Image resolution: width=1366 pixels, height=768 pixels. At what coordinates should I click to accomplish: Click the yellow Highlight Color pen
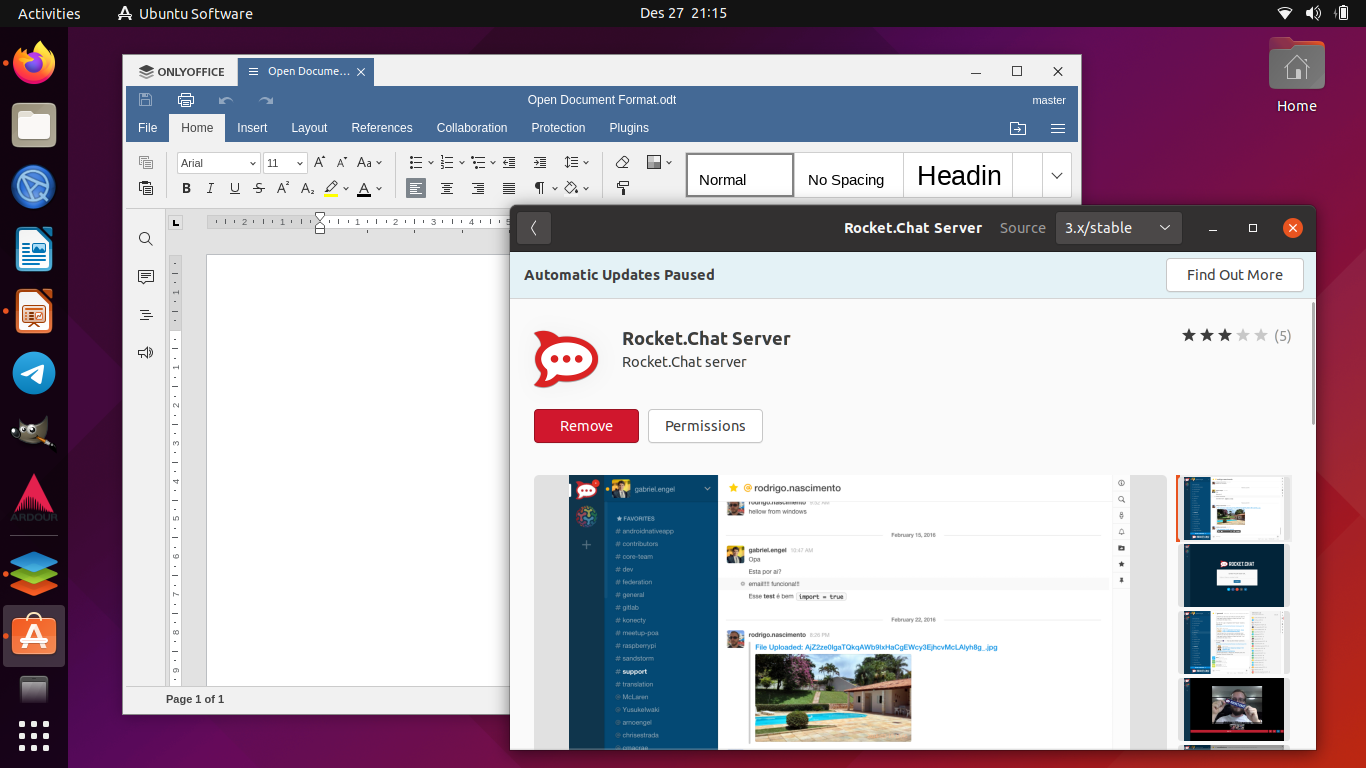click(x=331, y=188)
